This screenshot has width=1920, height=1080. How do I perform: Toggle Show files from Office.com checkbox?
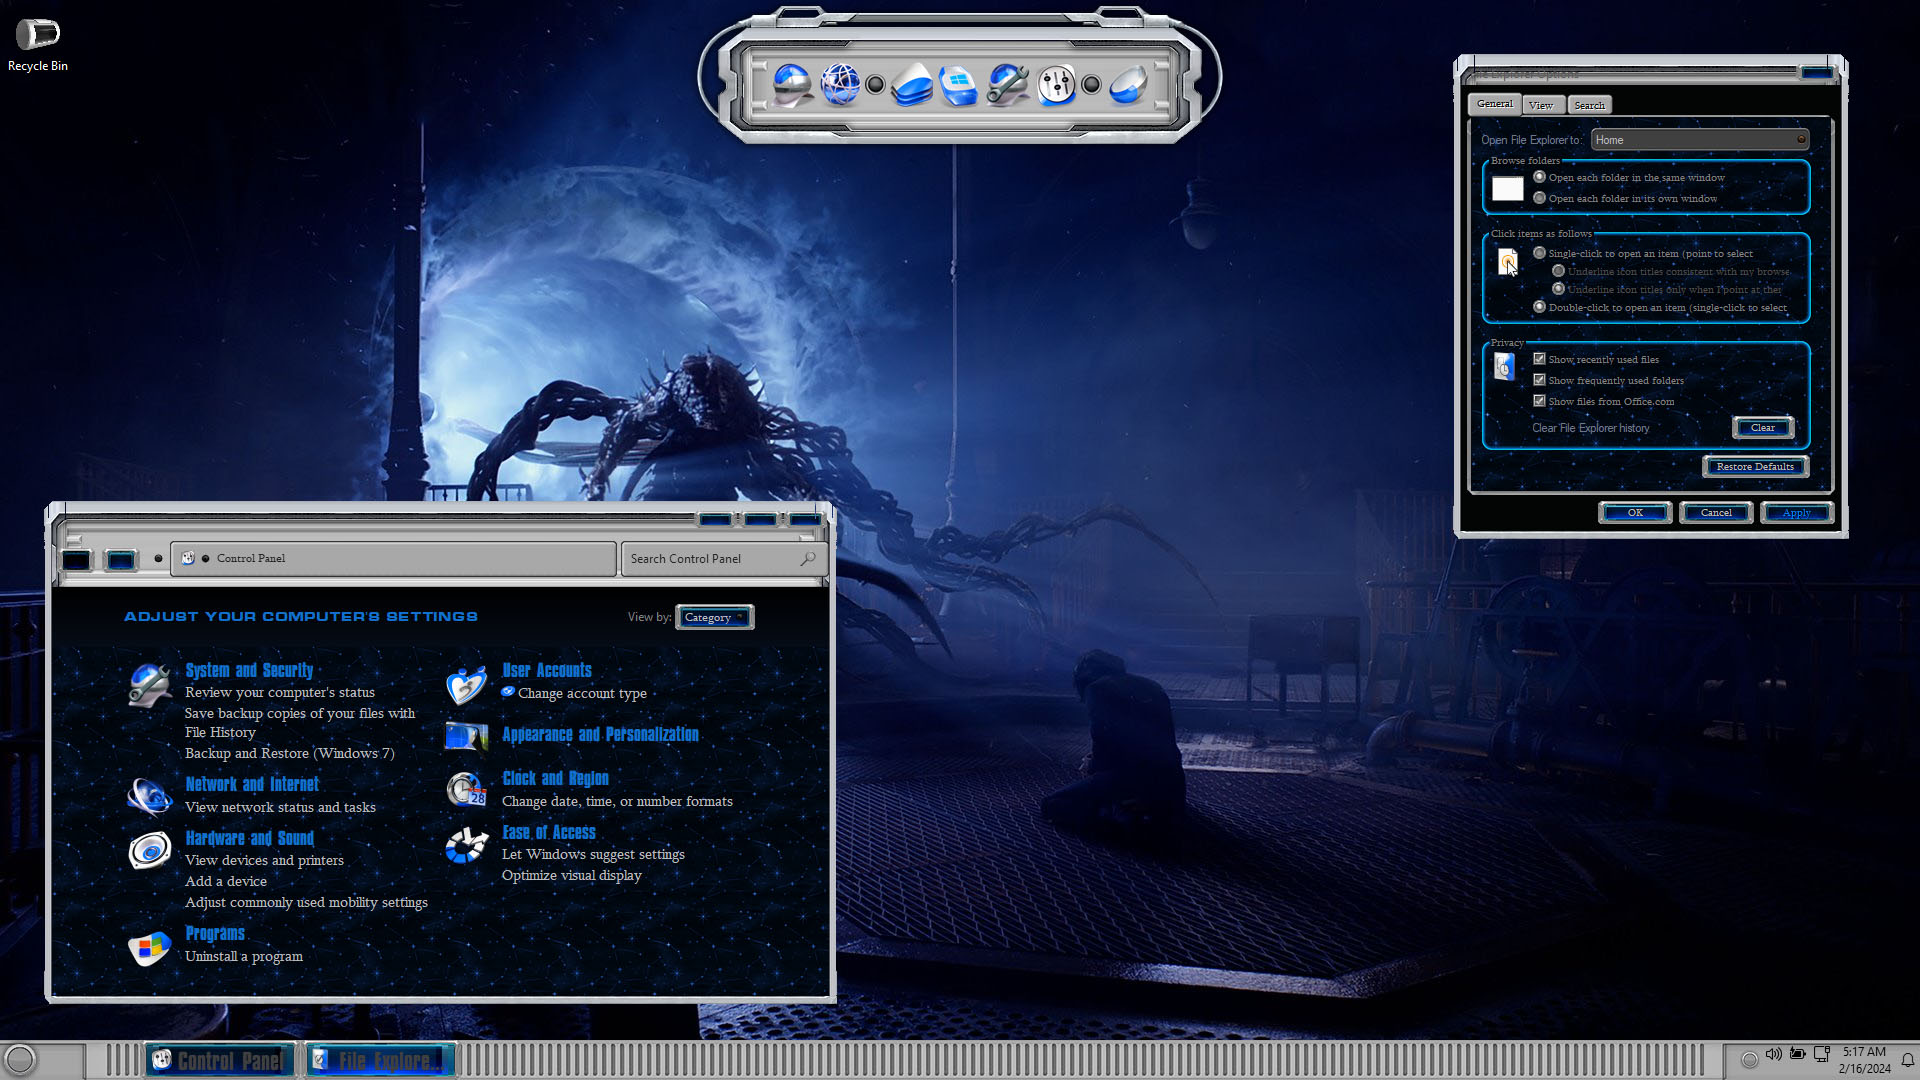pyautogui.click(x=1539, y=401)
